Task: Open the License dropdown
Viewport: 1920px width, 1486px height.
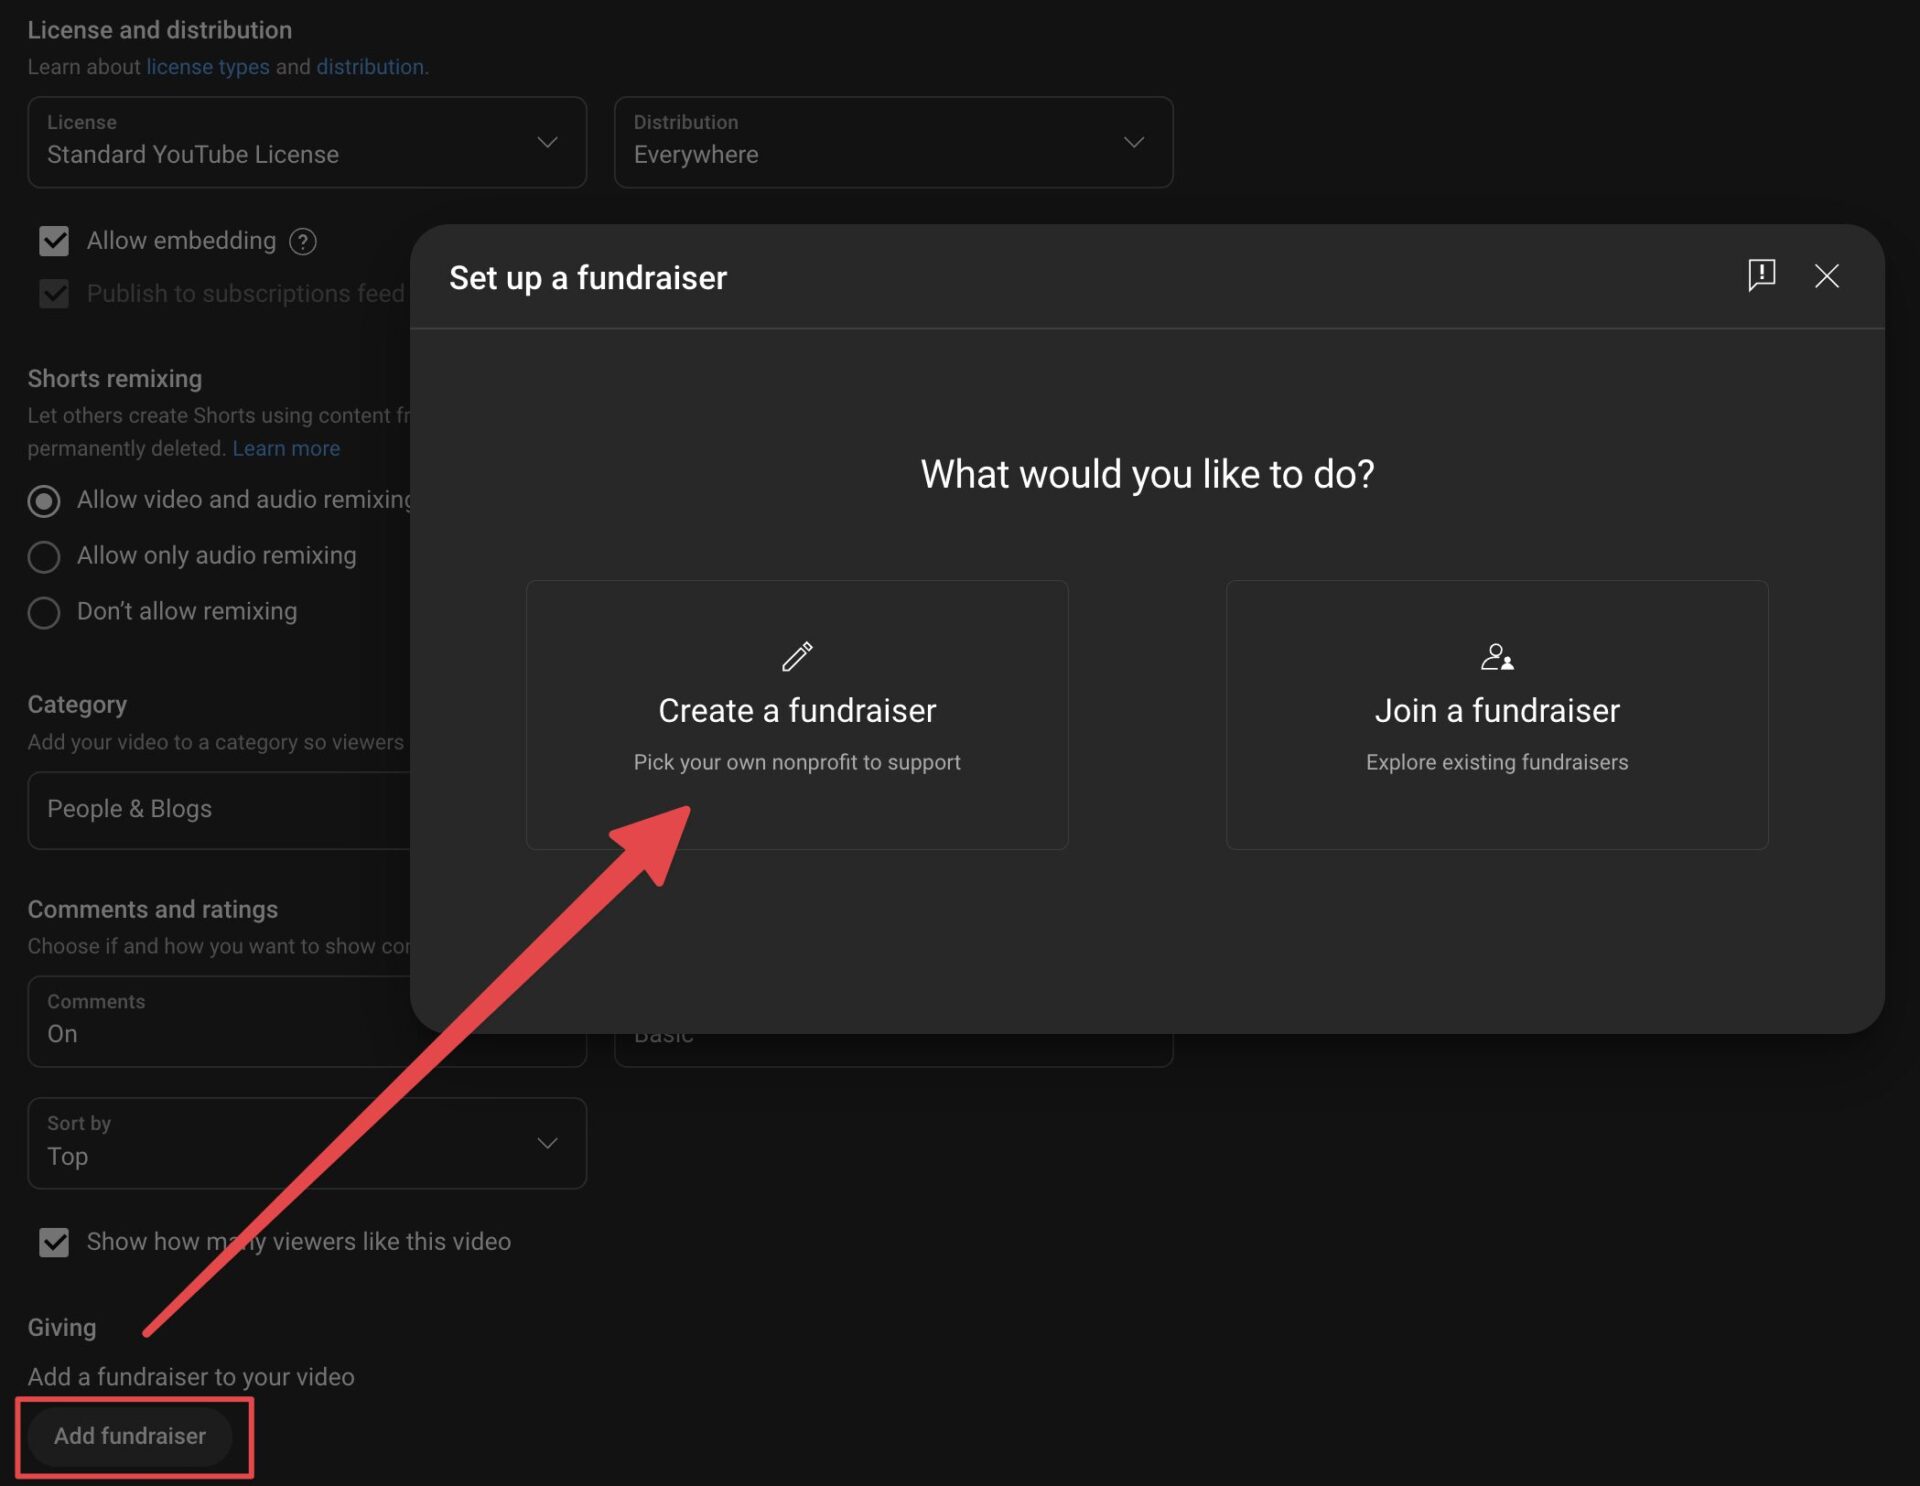Action: point(306,142)
